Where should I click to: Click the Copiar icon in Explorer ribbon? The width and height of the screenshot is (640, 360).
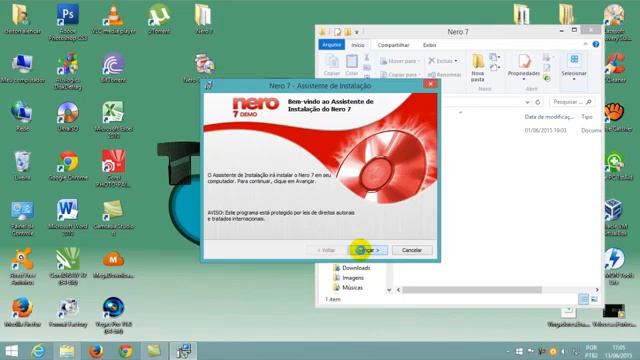coord(332,65)
